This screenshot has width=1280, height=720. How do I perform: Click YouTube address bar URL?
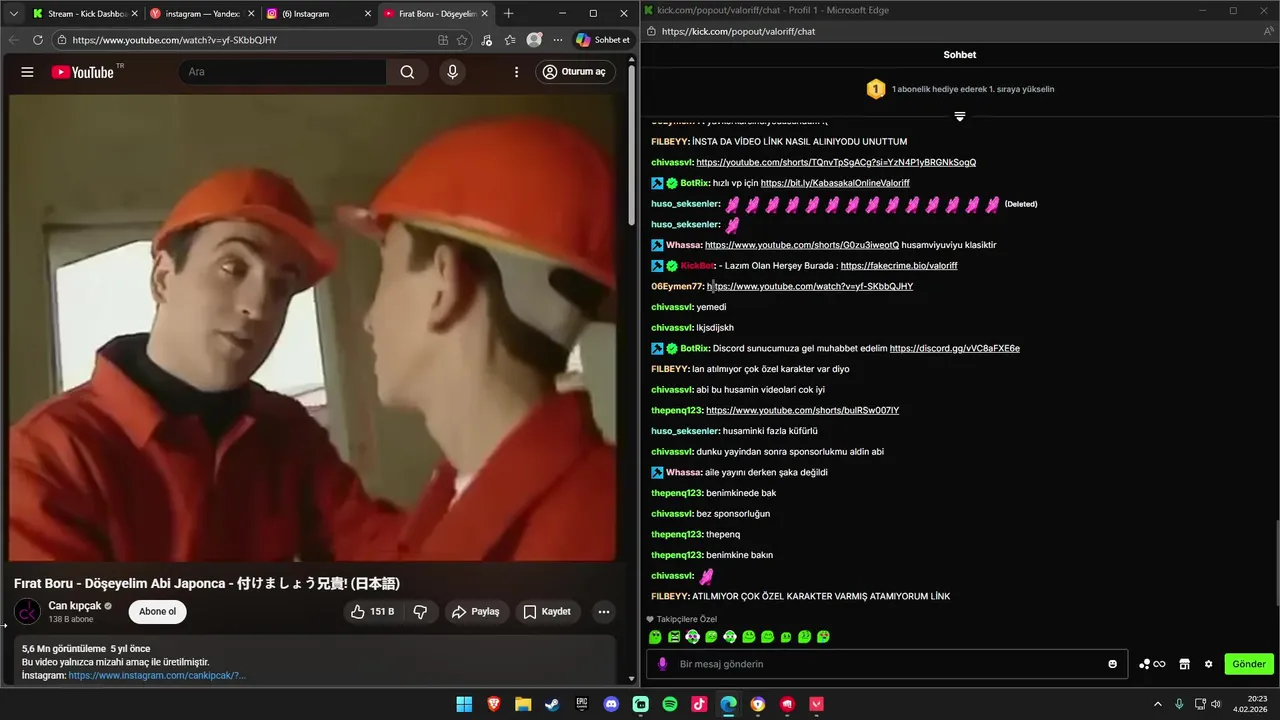coord(174,40)
